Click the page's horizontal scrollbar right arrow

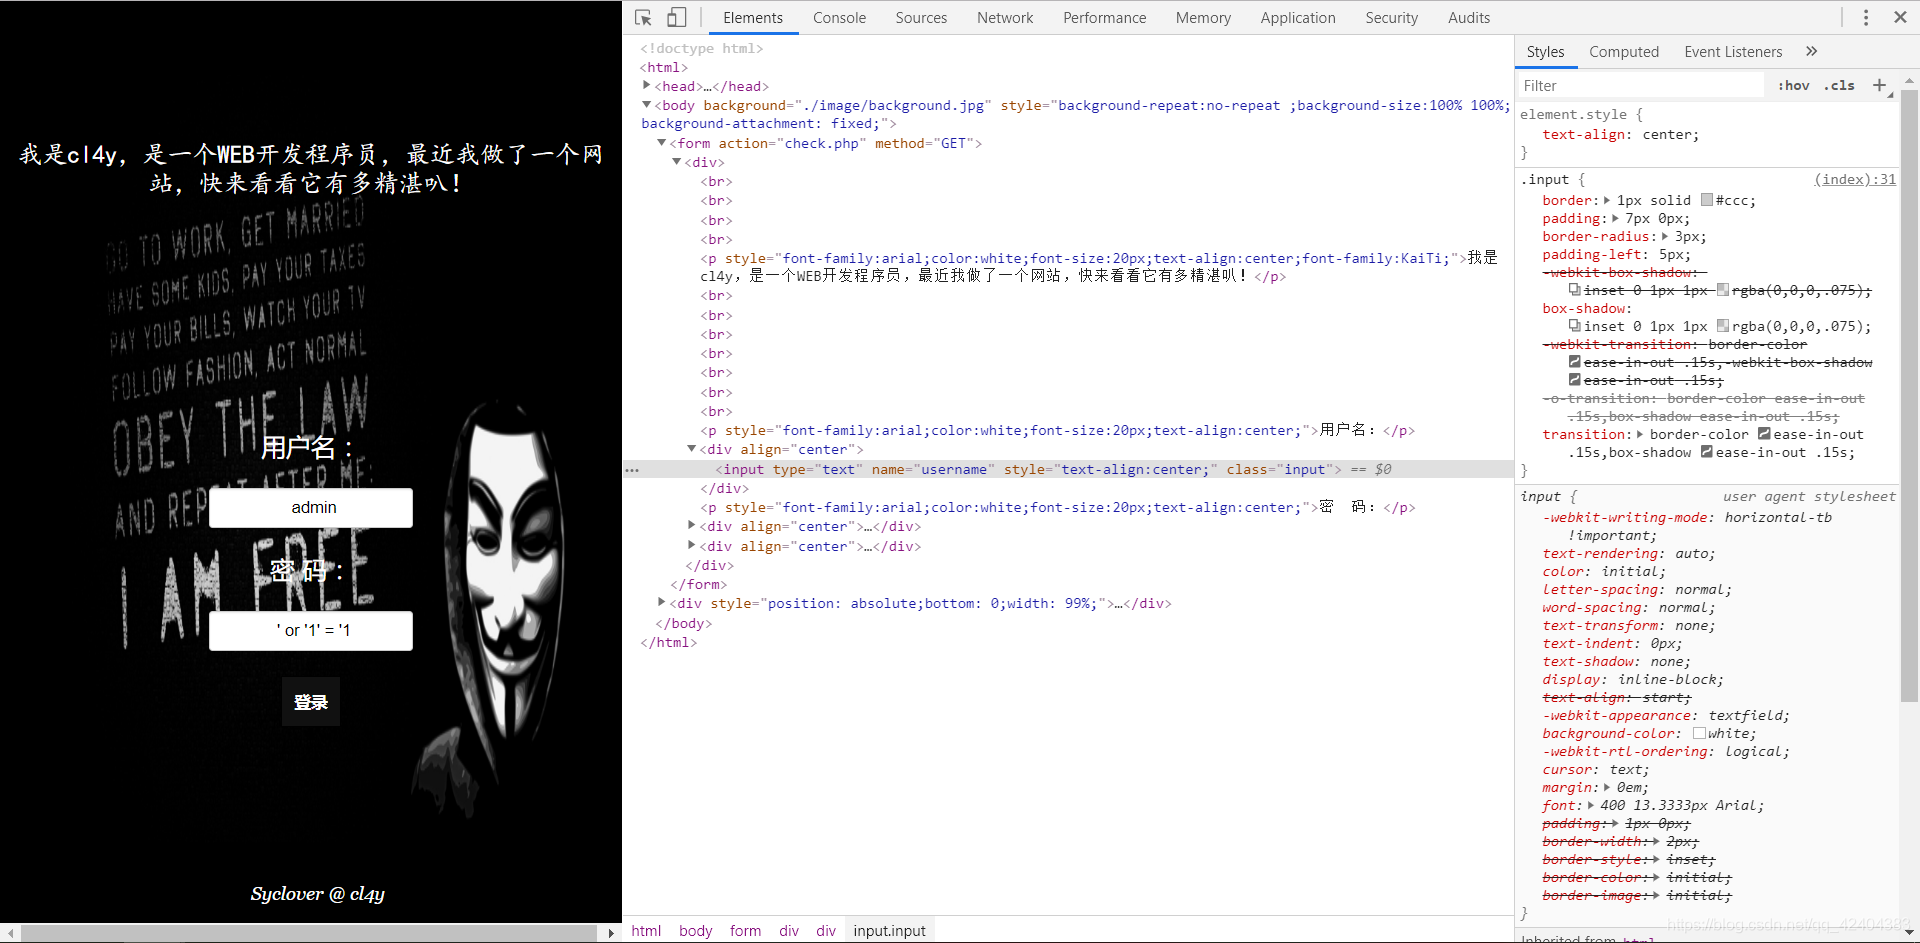[x=611, y=933]
